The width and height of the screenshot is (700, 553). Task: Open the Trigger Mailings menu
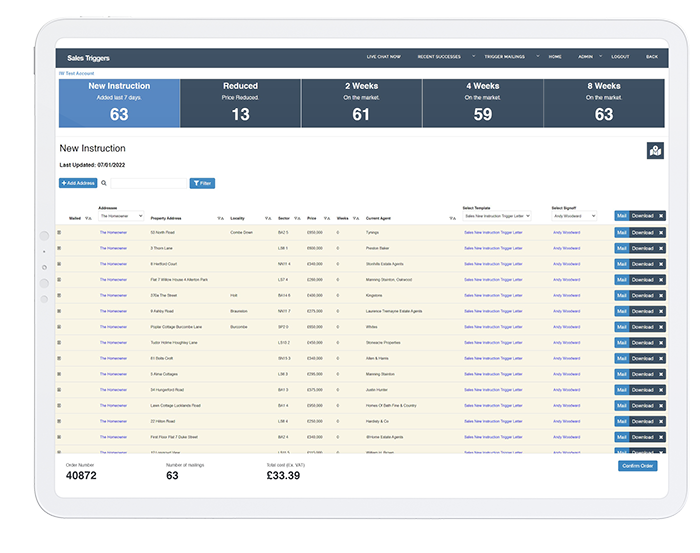512,57
